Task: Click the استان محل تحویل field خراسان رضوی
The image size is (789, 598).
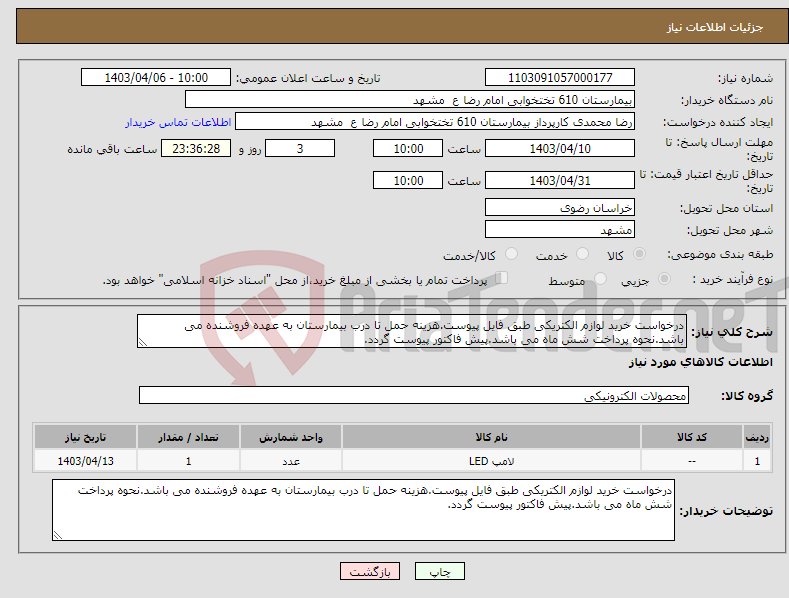Action: point(560,207)
